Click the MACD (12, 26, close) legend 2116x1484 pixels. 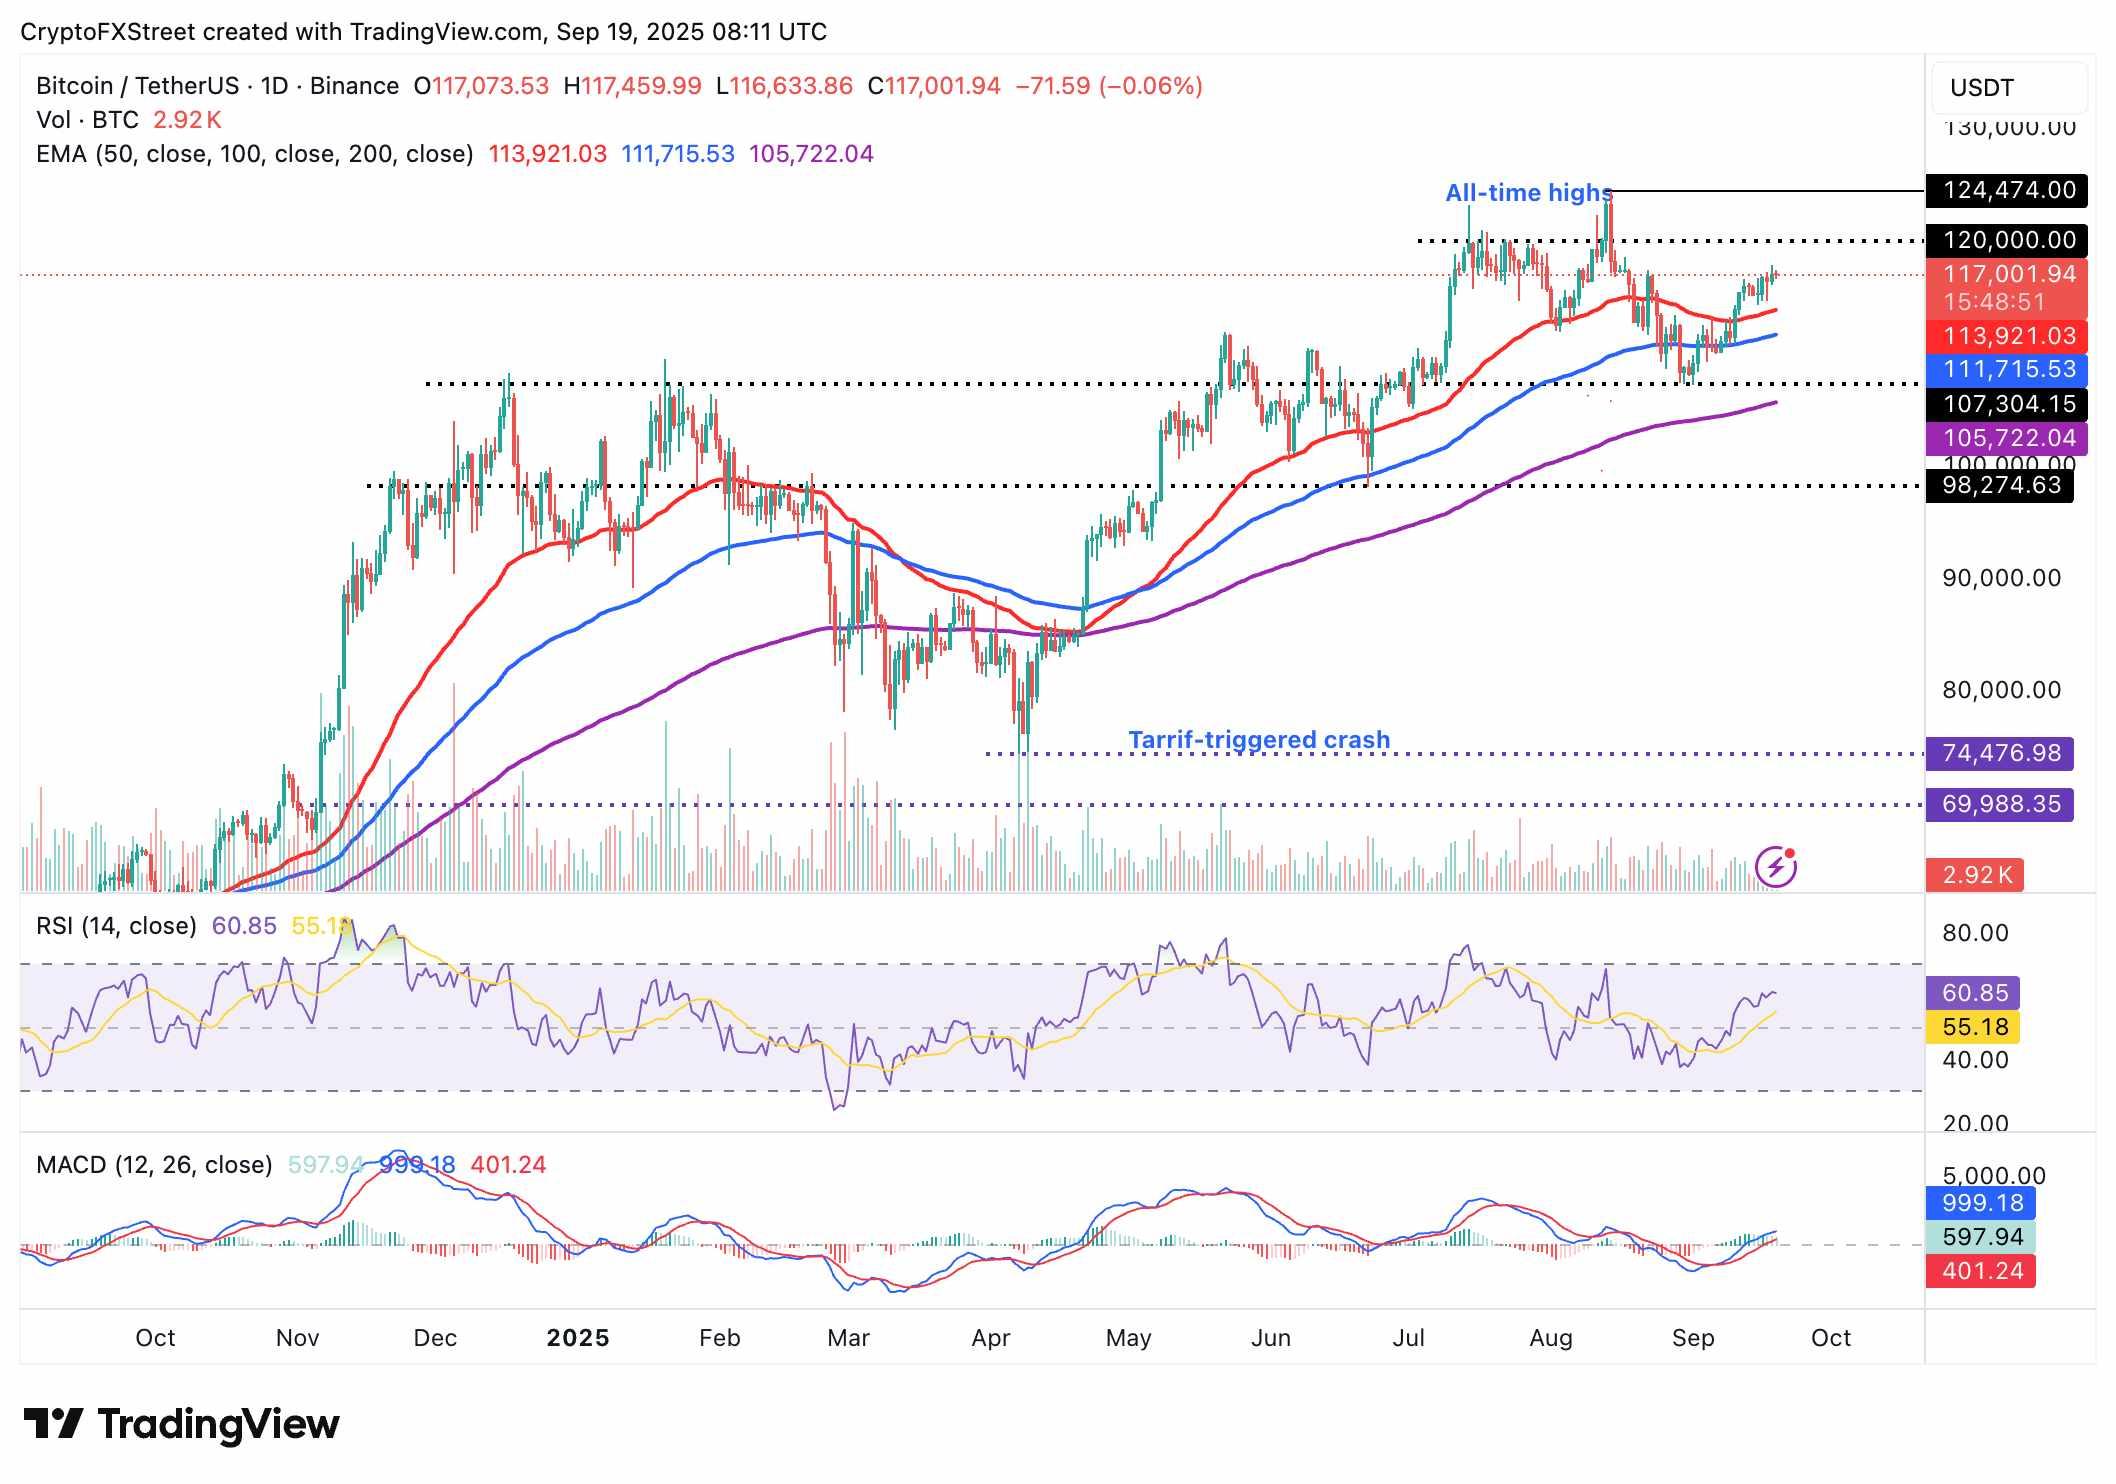click(154, 1165)
